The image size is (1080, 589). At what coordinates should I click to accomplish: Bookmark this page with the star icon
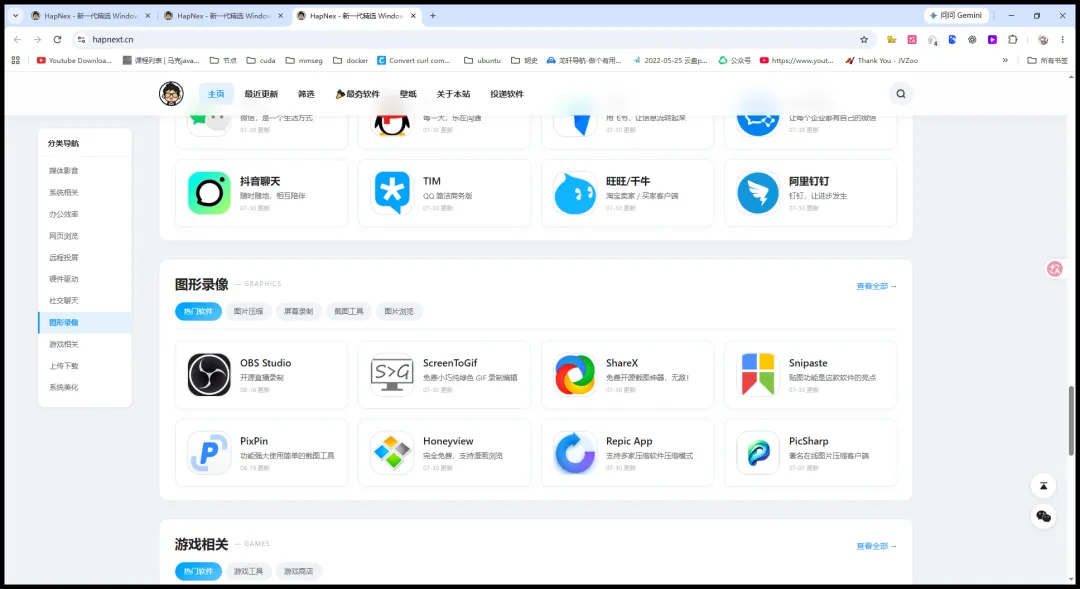click(864, 39)
